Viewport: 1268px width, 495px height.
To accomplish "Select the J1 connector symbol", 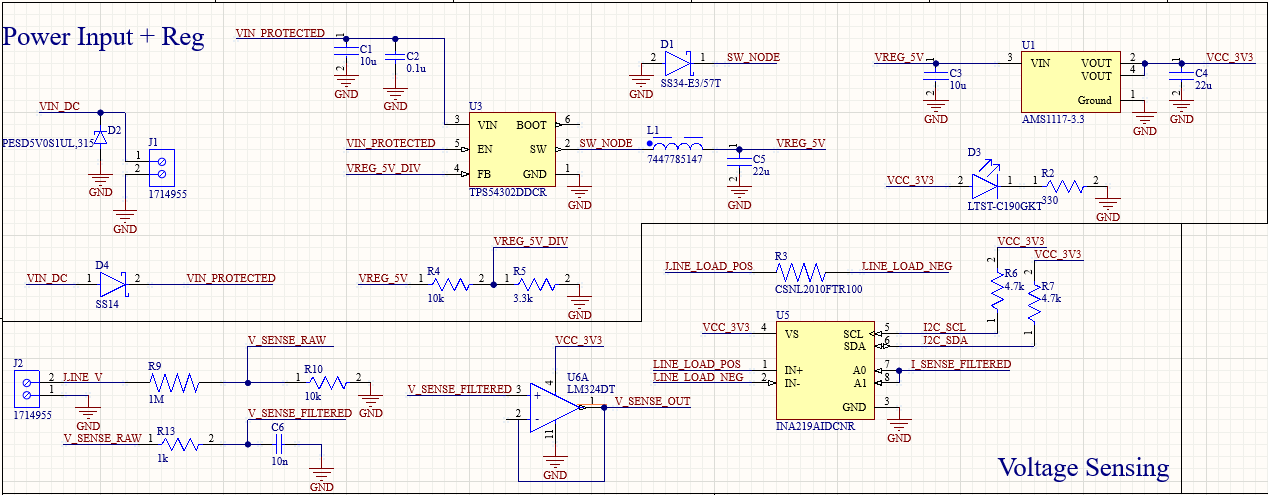I will tap(160, 166).
